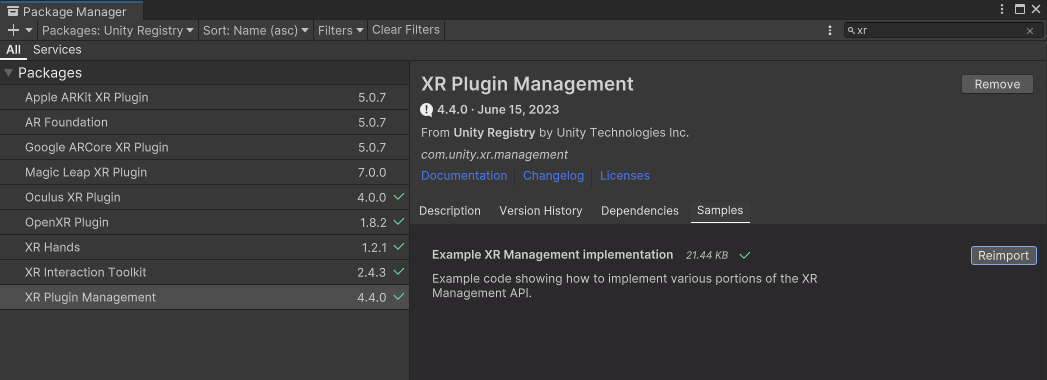
Task: Click the Clear Filters button
Action: tap(406, 30)
